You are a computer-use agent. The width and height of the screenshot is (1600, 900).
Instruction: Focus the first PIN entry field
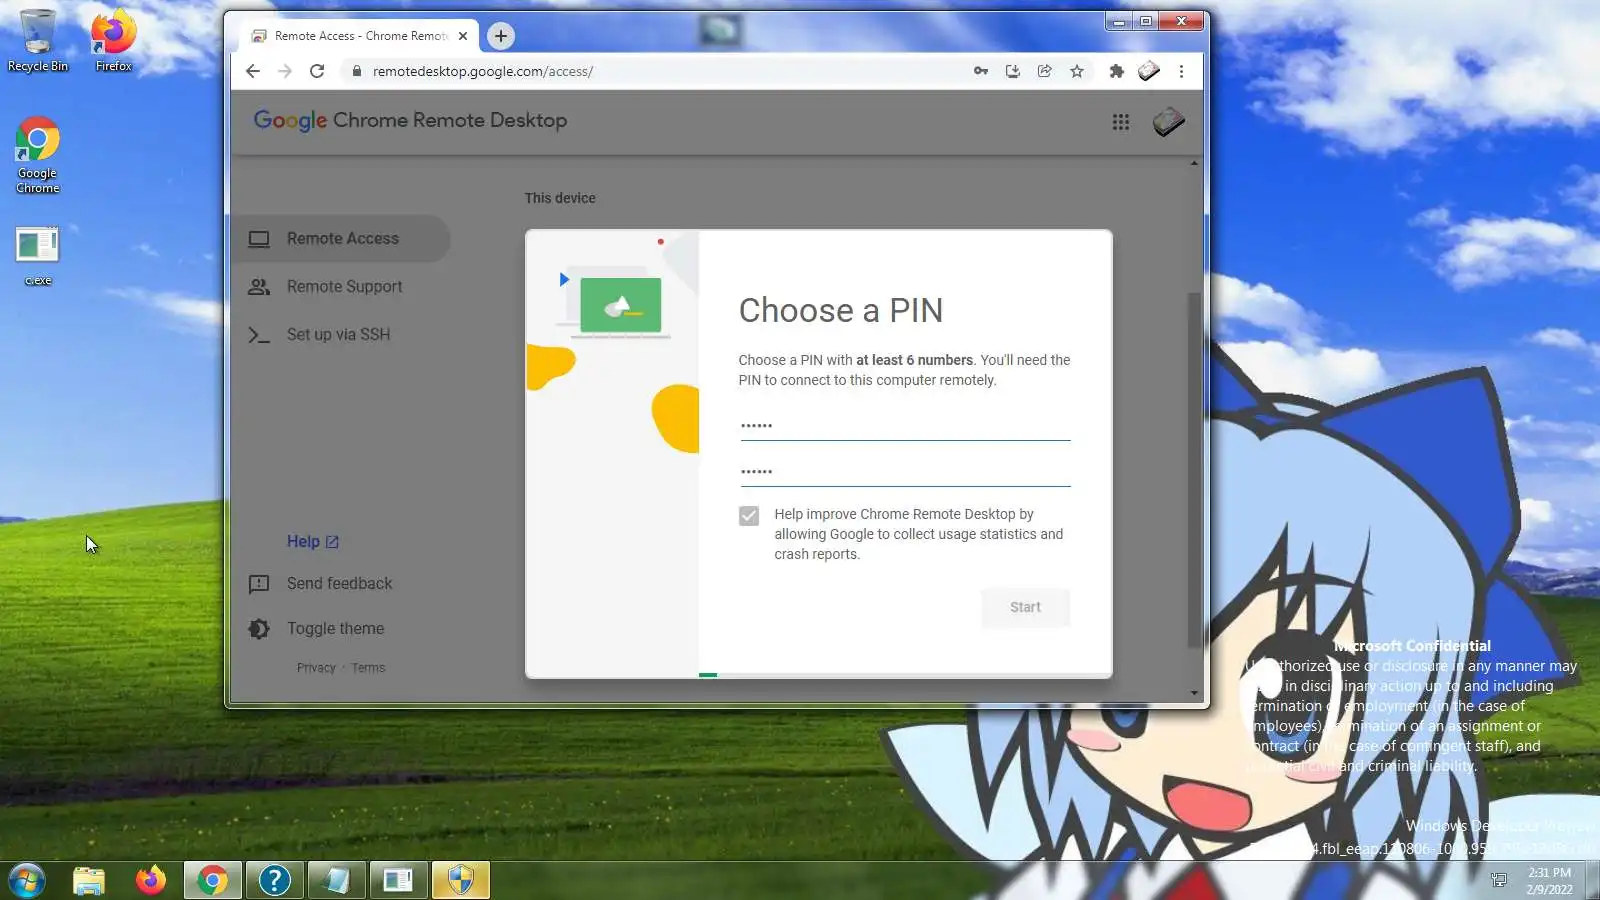point(905,426)
